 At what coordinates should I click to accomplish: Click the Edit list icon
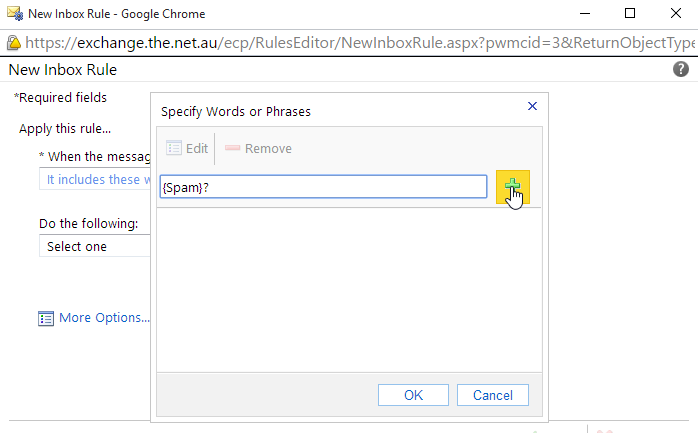(x=174, y=148)
